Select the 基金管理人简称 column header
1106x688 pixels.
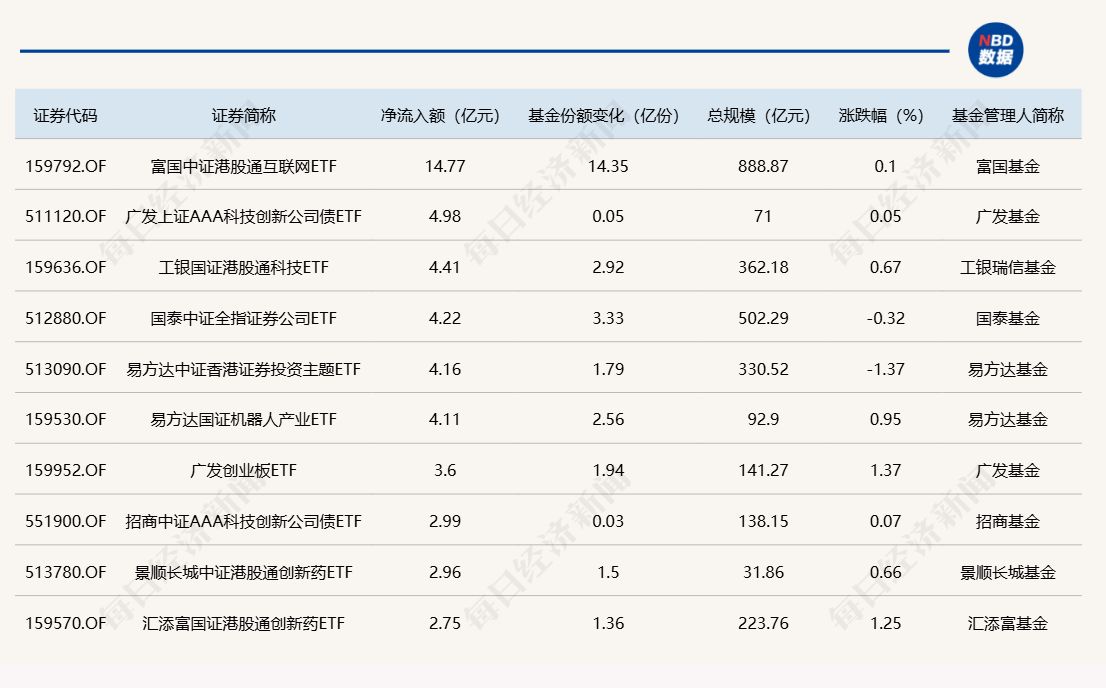(1007, 115)
